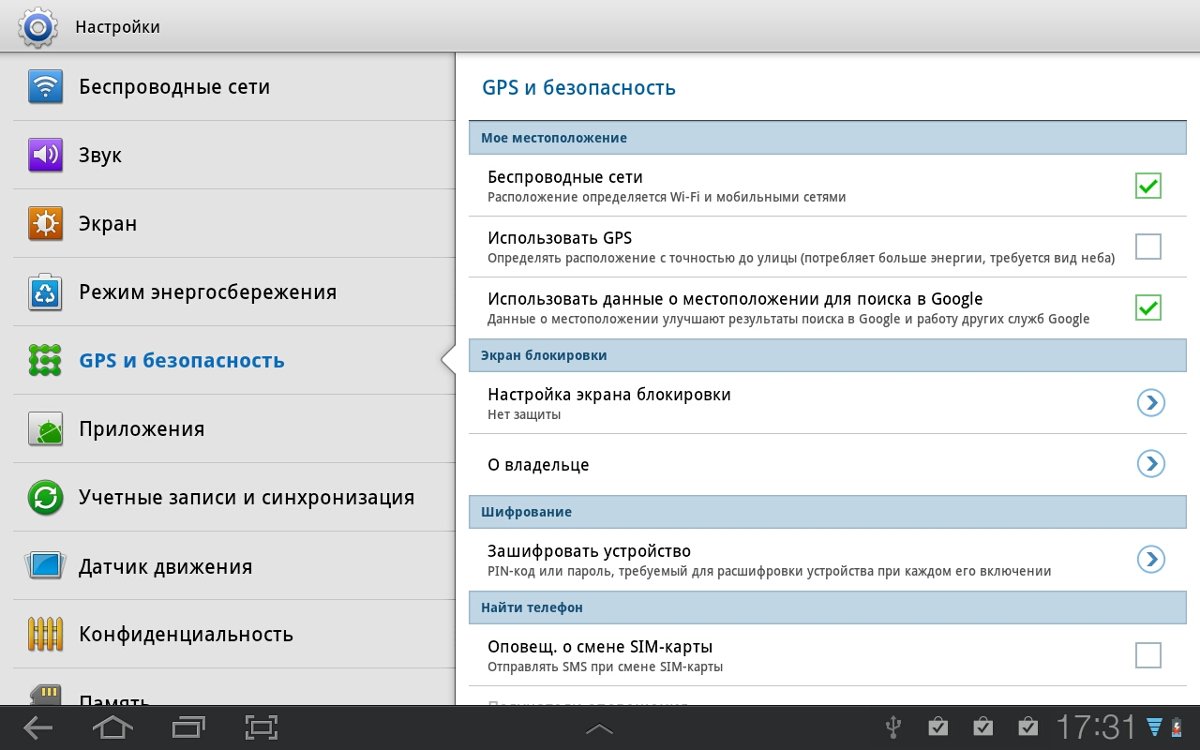
Task: Tap Экран блокировки section header
Action: [x=827, y=355]
